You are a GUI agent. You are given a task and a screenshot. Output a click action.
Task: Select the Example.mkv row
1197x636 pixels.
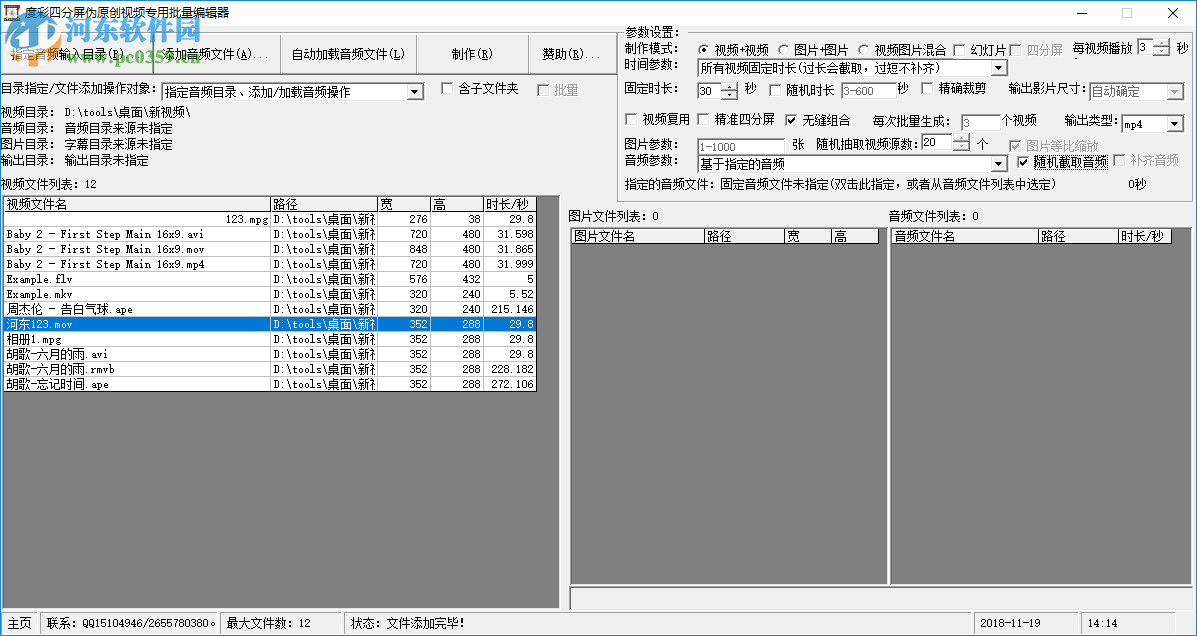[x=270, y=294]
